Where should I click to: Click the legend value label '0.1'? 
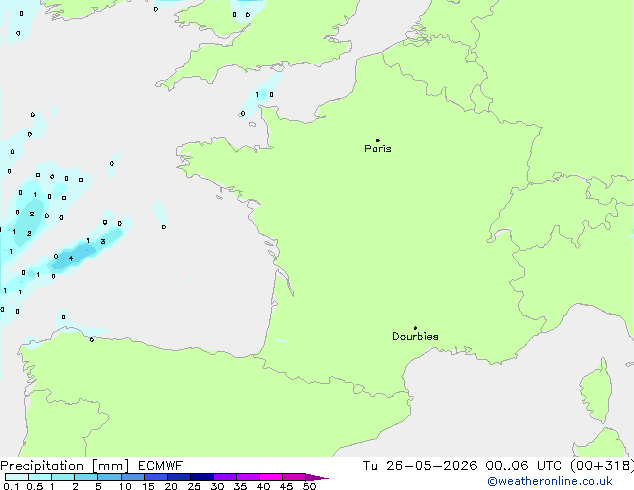11,486
